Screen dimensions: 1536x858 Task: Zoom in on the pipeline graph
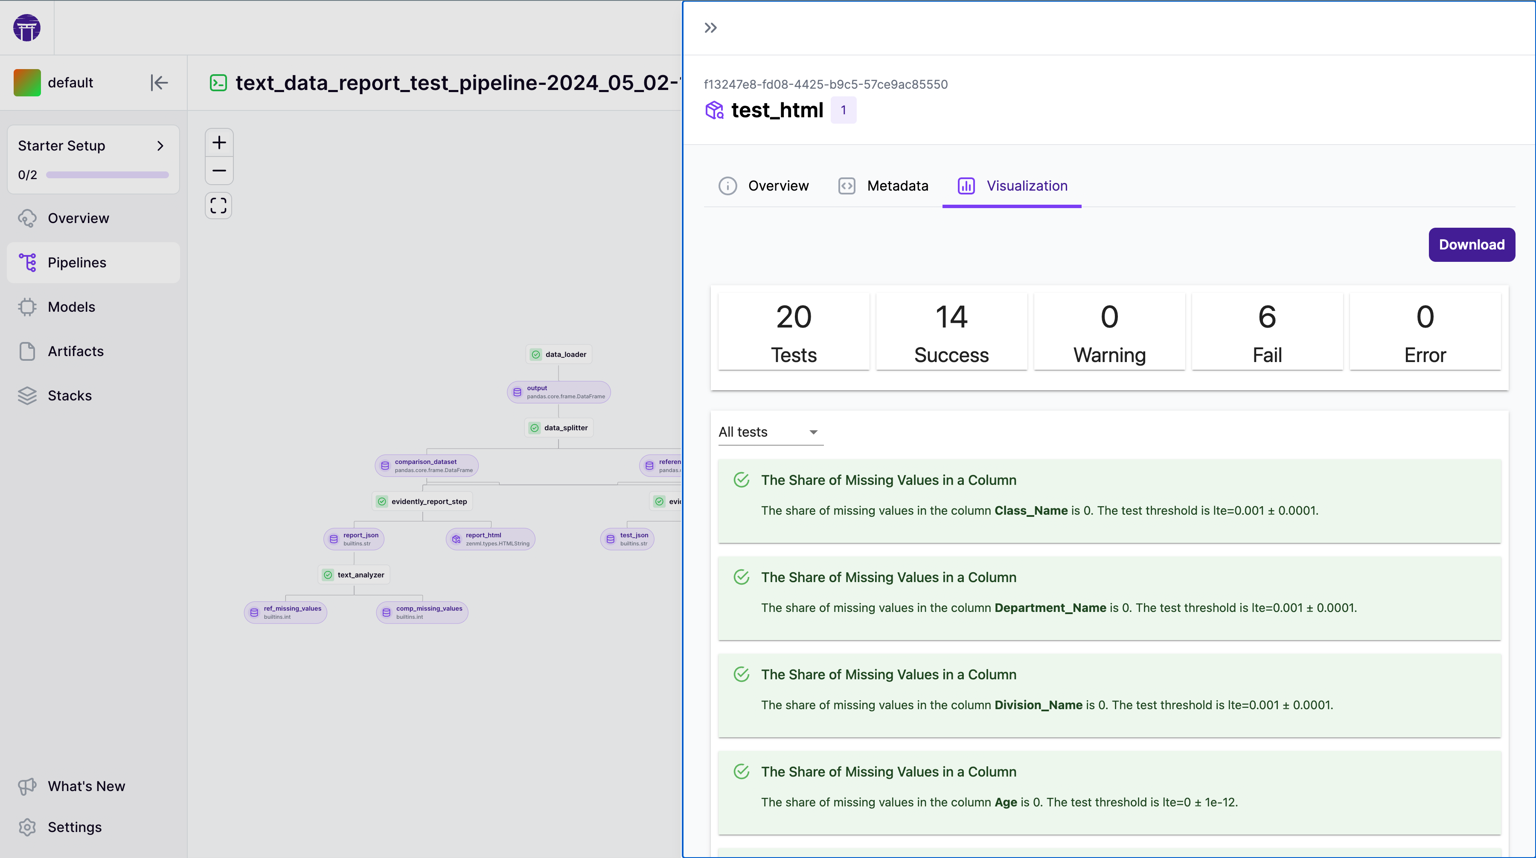point(219,142)
